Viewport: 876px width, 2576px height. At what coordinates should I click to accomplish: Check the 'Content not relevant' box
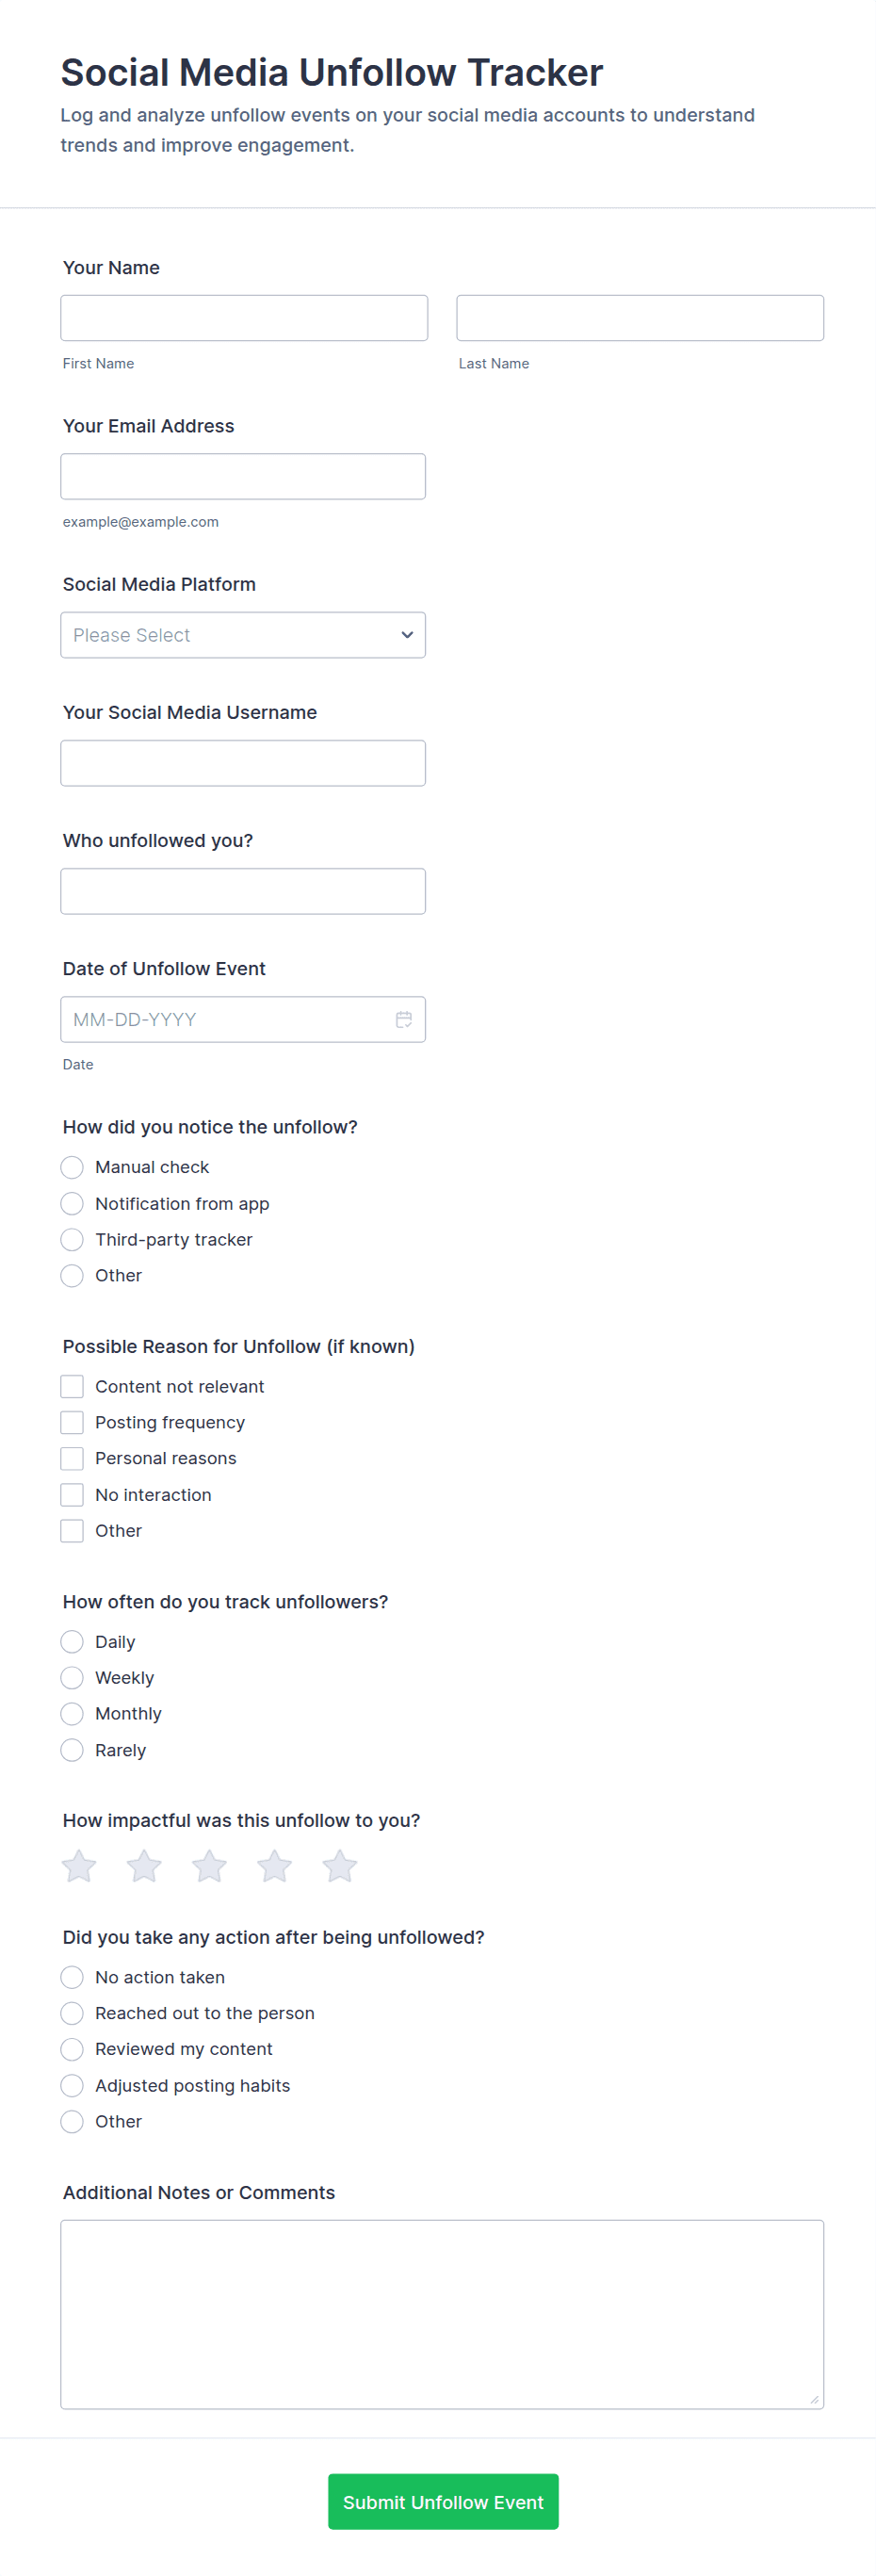72,1386
